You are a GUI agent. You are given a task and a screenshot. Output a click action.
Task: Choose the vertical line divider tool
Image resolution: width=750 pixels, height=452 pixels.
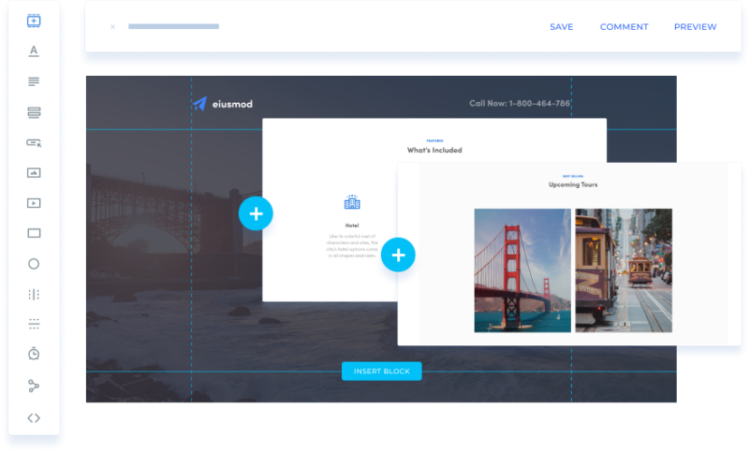[x=33, y=294]
